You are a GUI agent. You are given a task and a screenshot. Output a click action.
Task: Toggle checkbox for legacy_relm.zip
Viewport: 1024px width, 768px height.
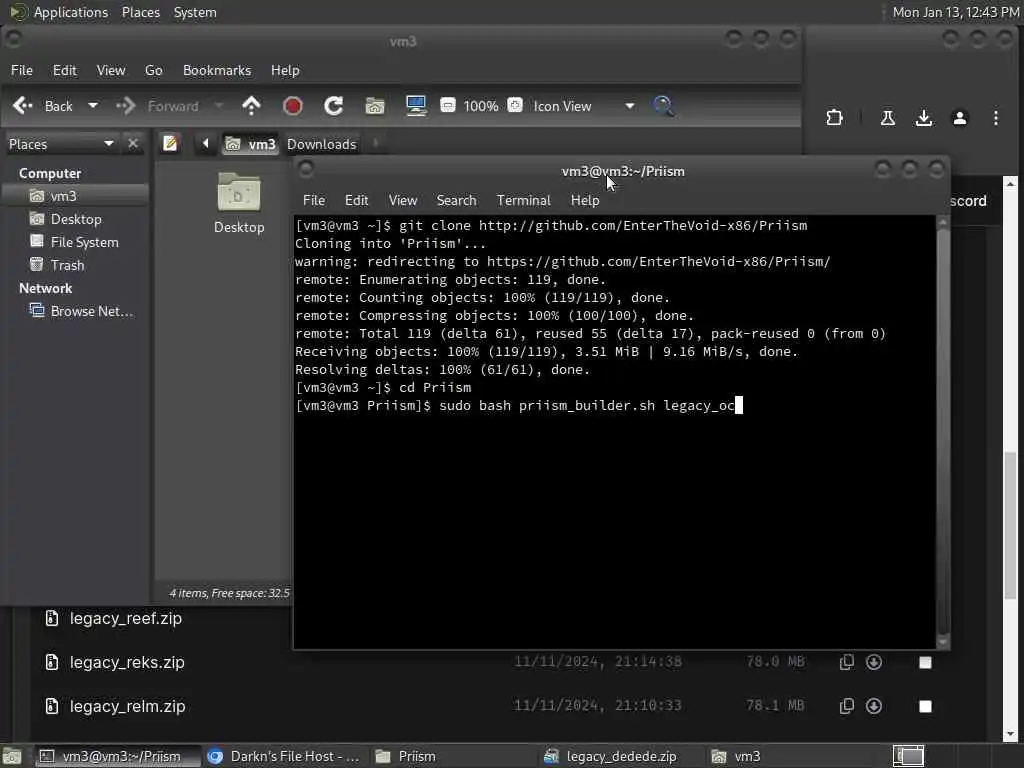pyautogui.click(x=925, y=707)
